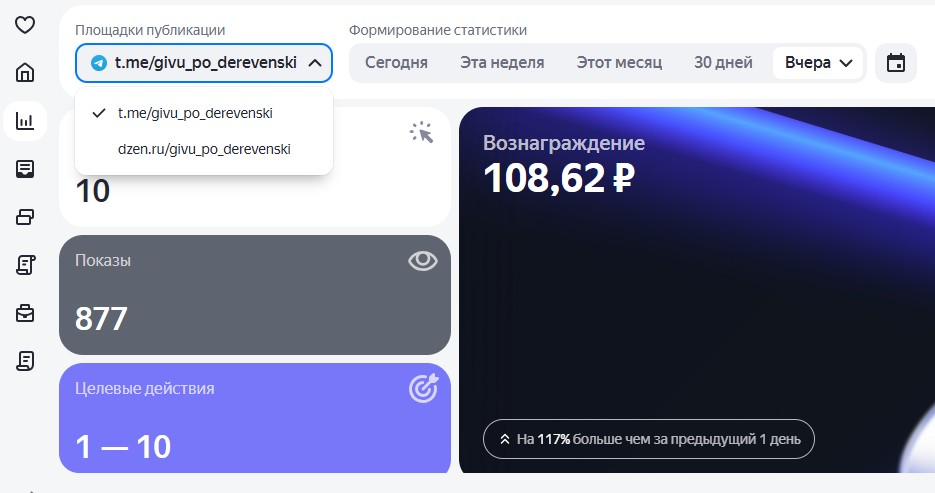Open the favorites heart icon in sidebar
Viewport: 935px width, 493px height.
(24, 25)
